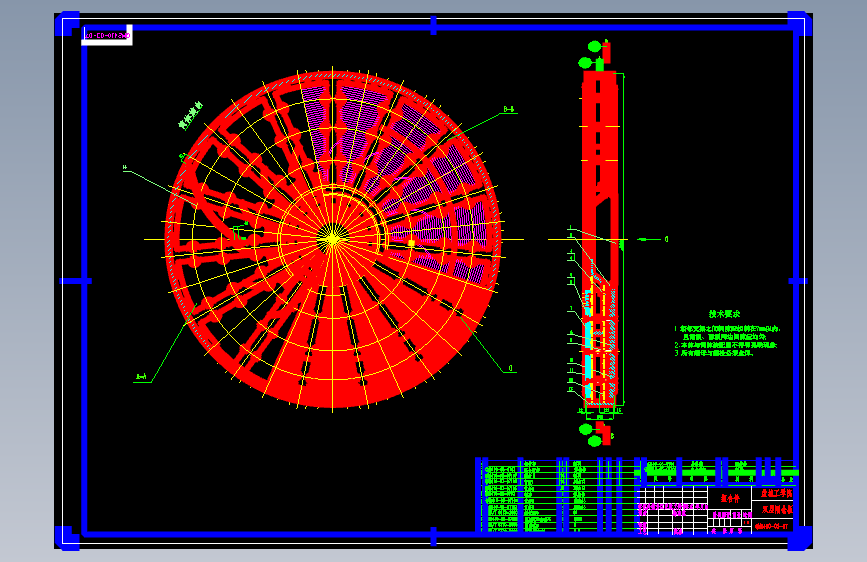Click the red drawing number in title block

click(x=772, y=527)
